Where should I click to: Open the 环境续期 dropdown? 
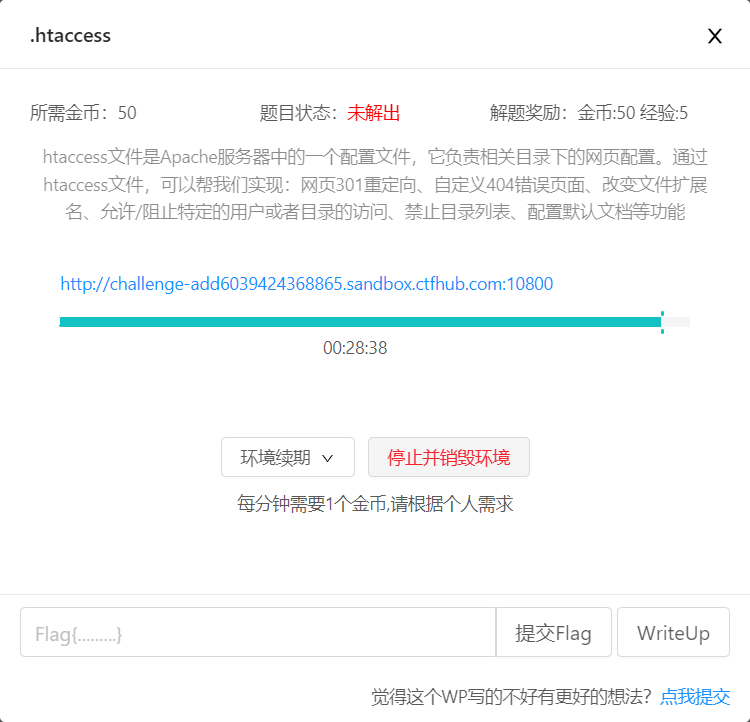coord(288,457)
